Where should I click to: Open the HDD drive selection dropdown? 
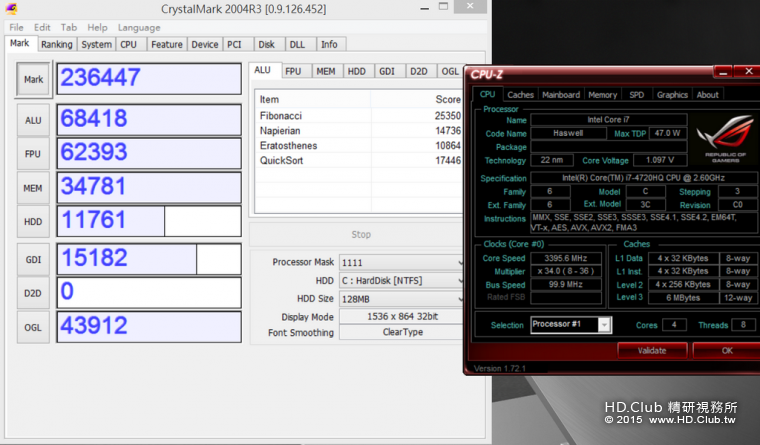tap(401, 280)
